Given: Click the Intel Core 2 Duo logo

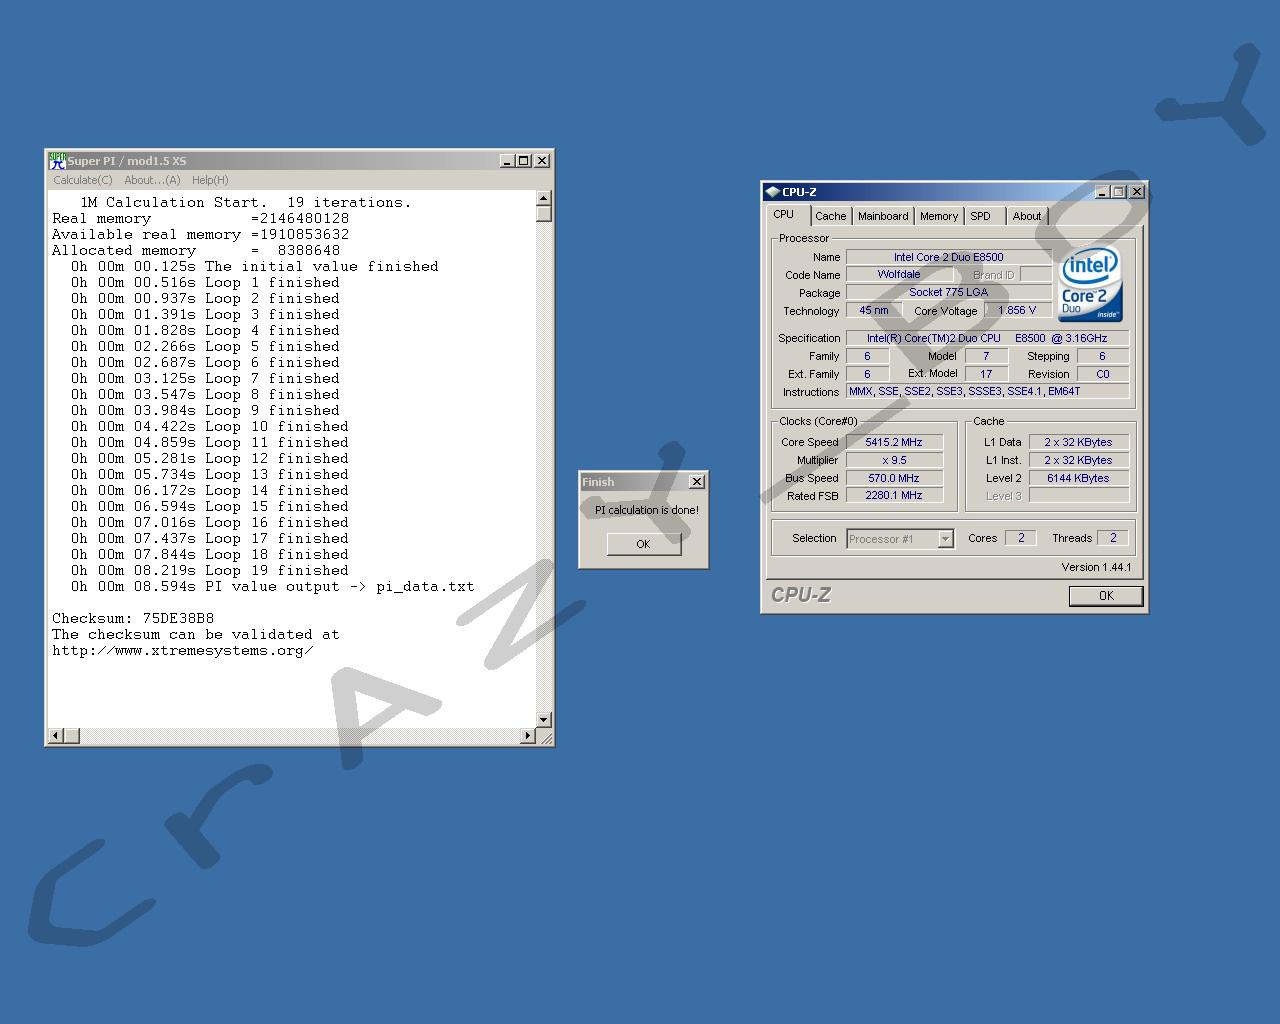Looking at the screenshot, I should point(1090,284).
